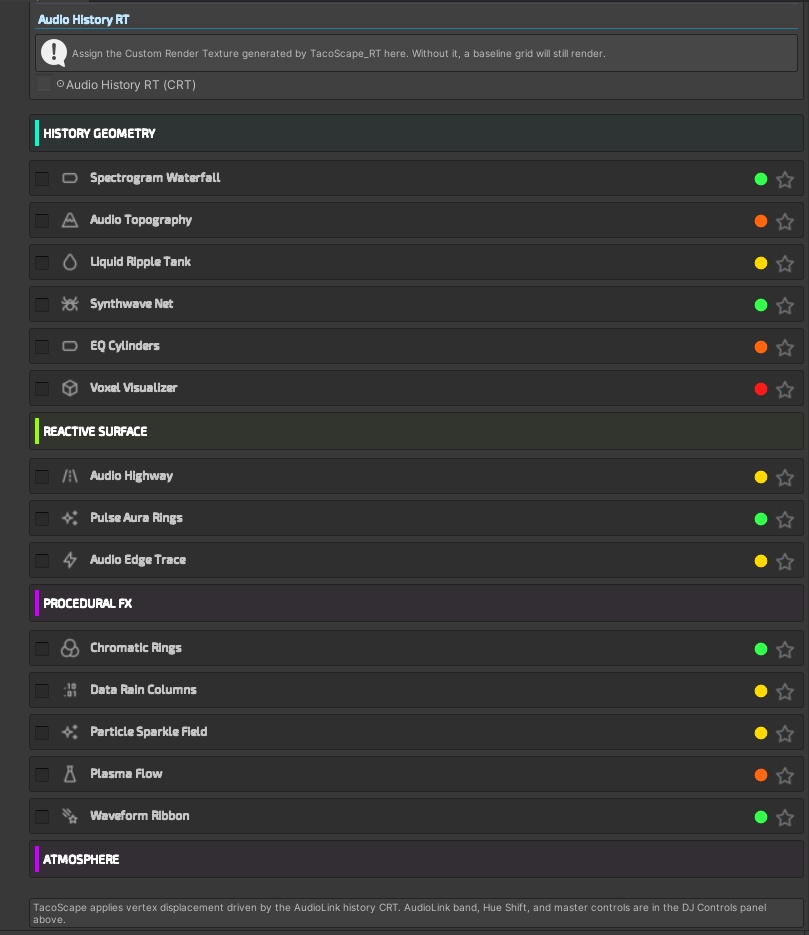Star the Chromatic Rings effect
Screen dimensions: 809x935
[x=785, y=650]
